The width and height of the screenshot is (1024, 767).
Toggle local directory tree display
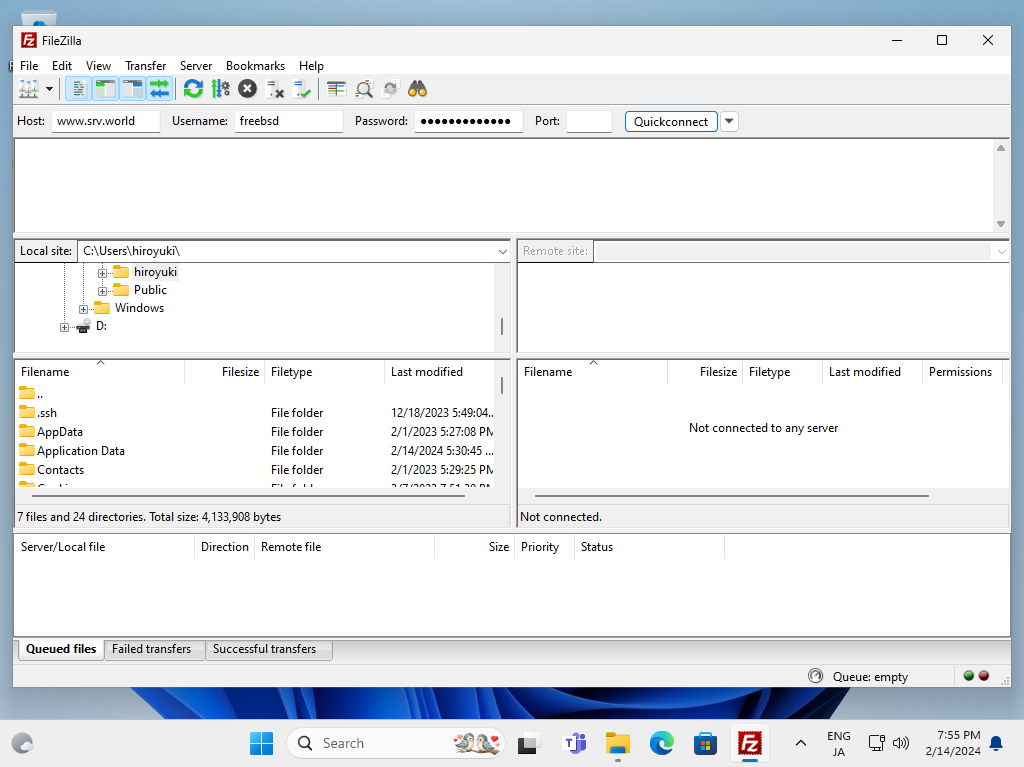pos(105,89)
